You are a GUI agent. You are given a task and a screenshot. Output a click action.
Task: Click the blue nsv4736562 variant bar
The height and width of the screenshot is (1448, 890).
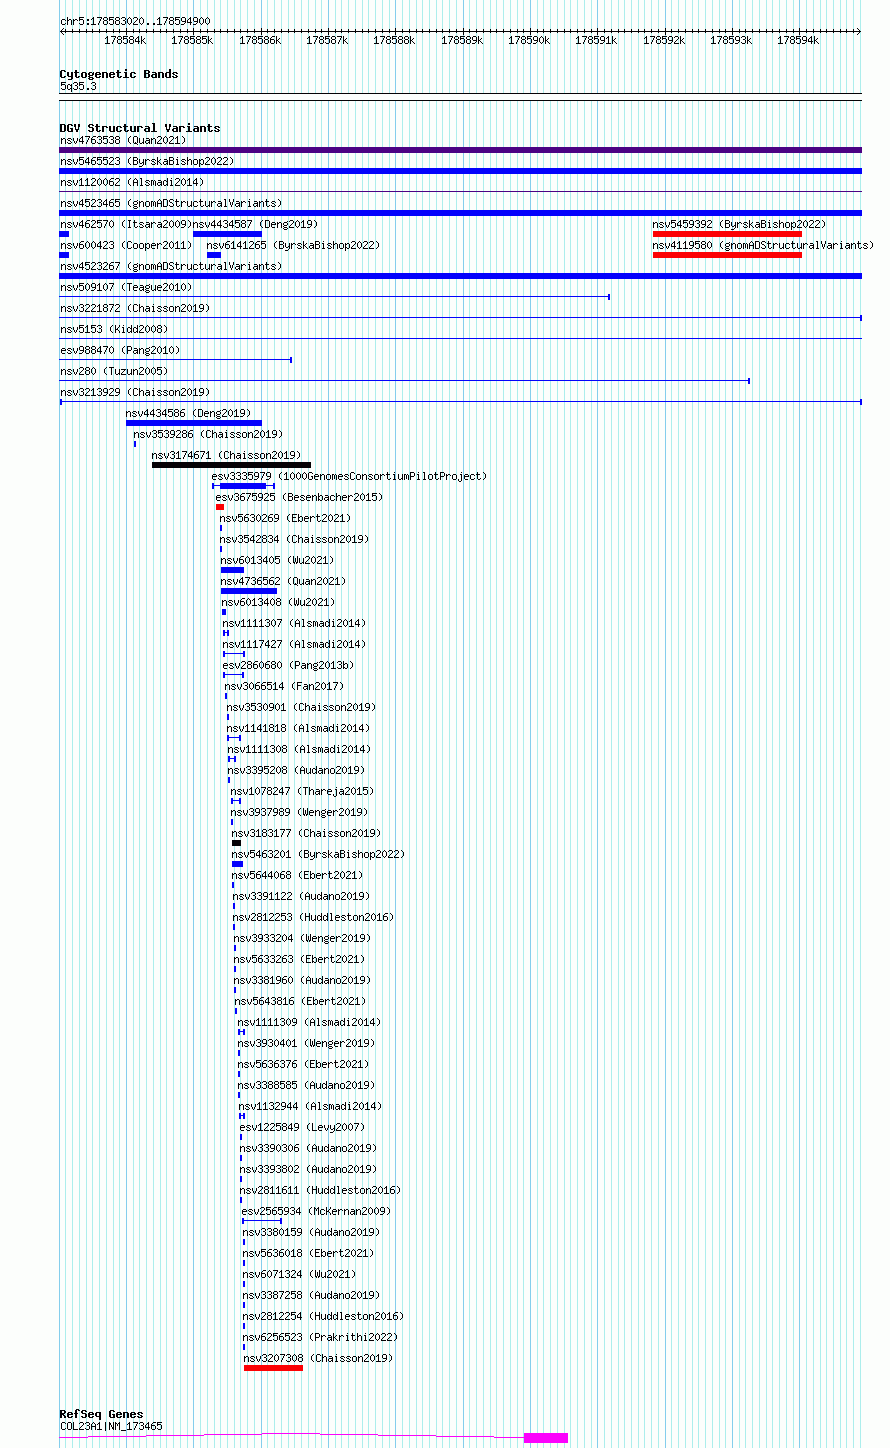pyautogui.click(x=249, y=591)
